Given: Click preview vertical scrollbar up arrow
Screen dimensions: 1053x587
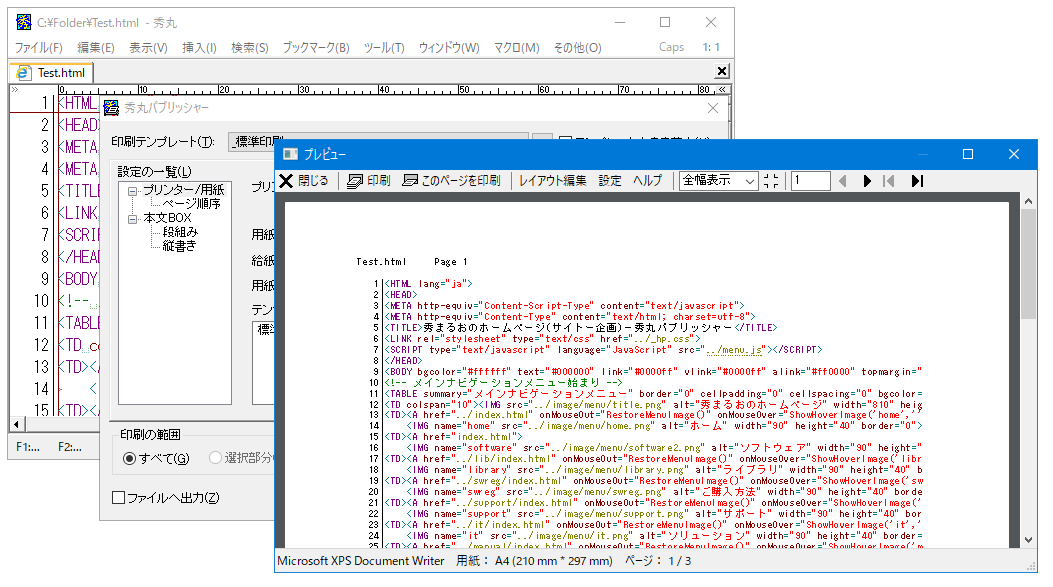Looking at the screenshot, I should click(x=1029, y=201).
